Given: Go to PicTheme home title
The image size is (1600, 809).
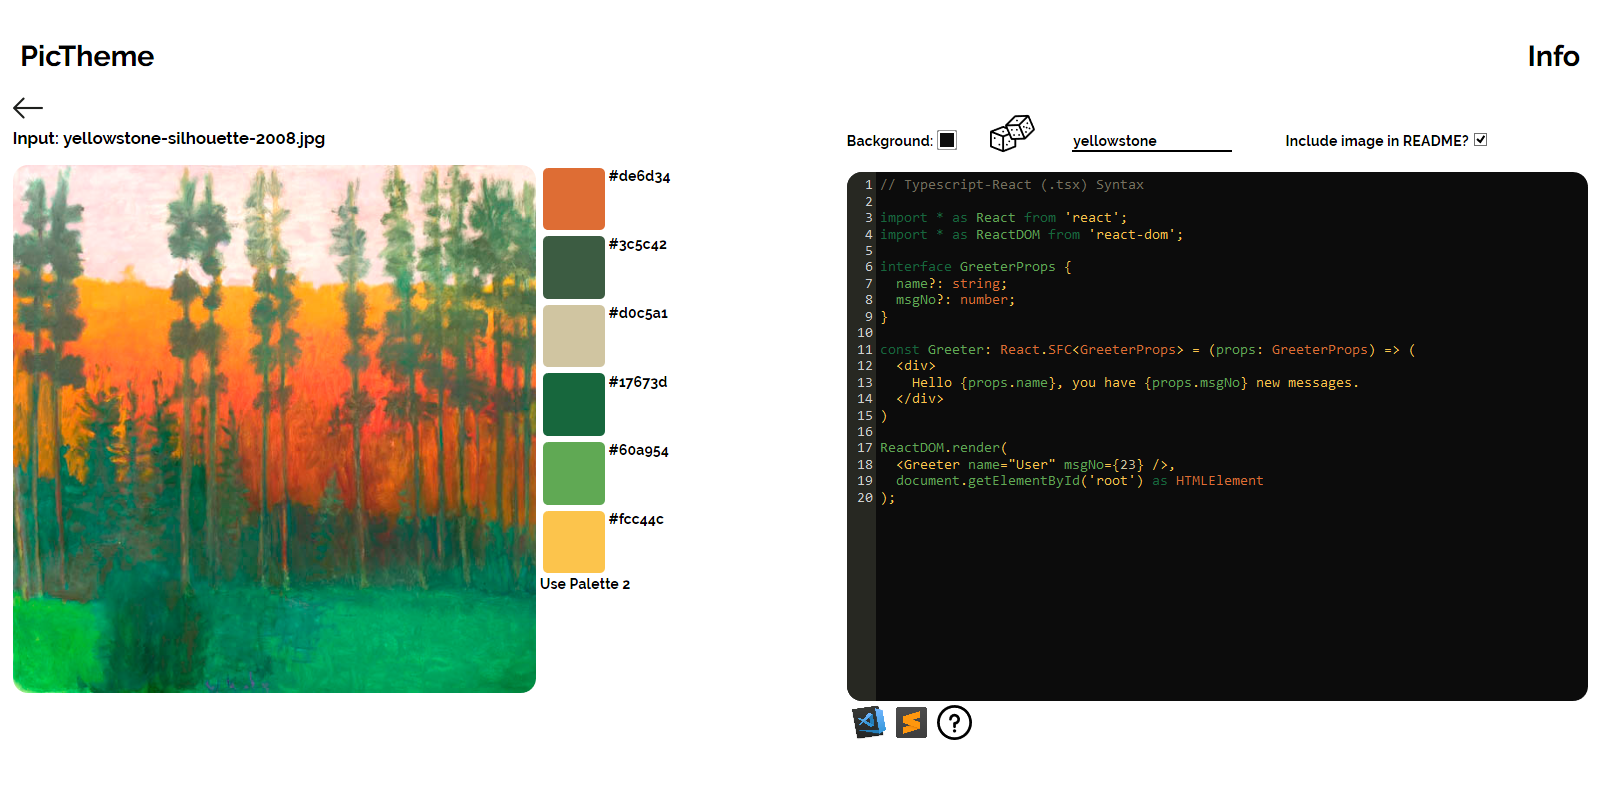Looking at the screenshot, I should [87, 56].
